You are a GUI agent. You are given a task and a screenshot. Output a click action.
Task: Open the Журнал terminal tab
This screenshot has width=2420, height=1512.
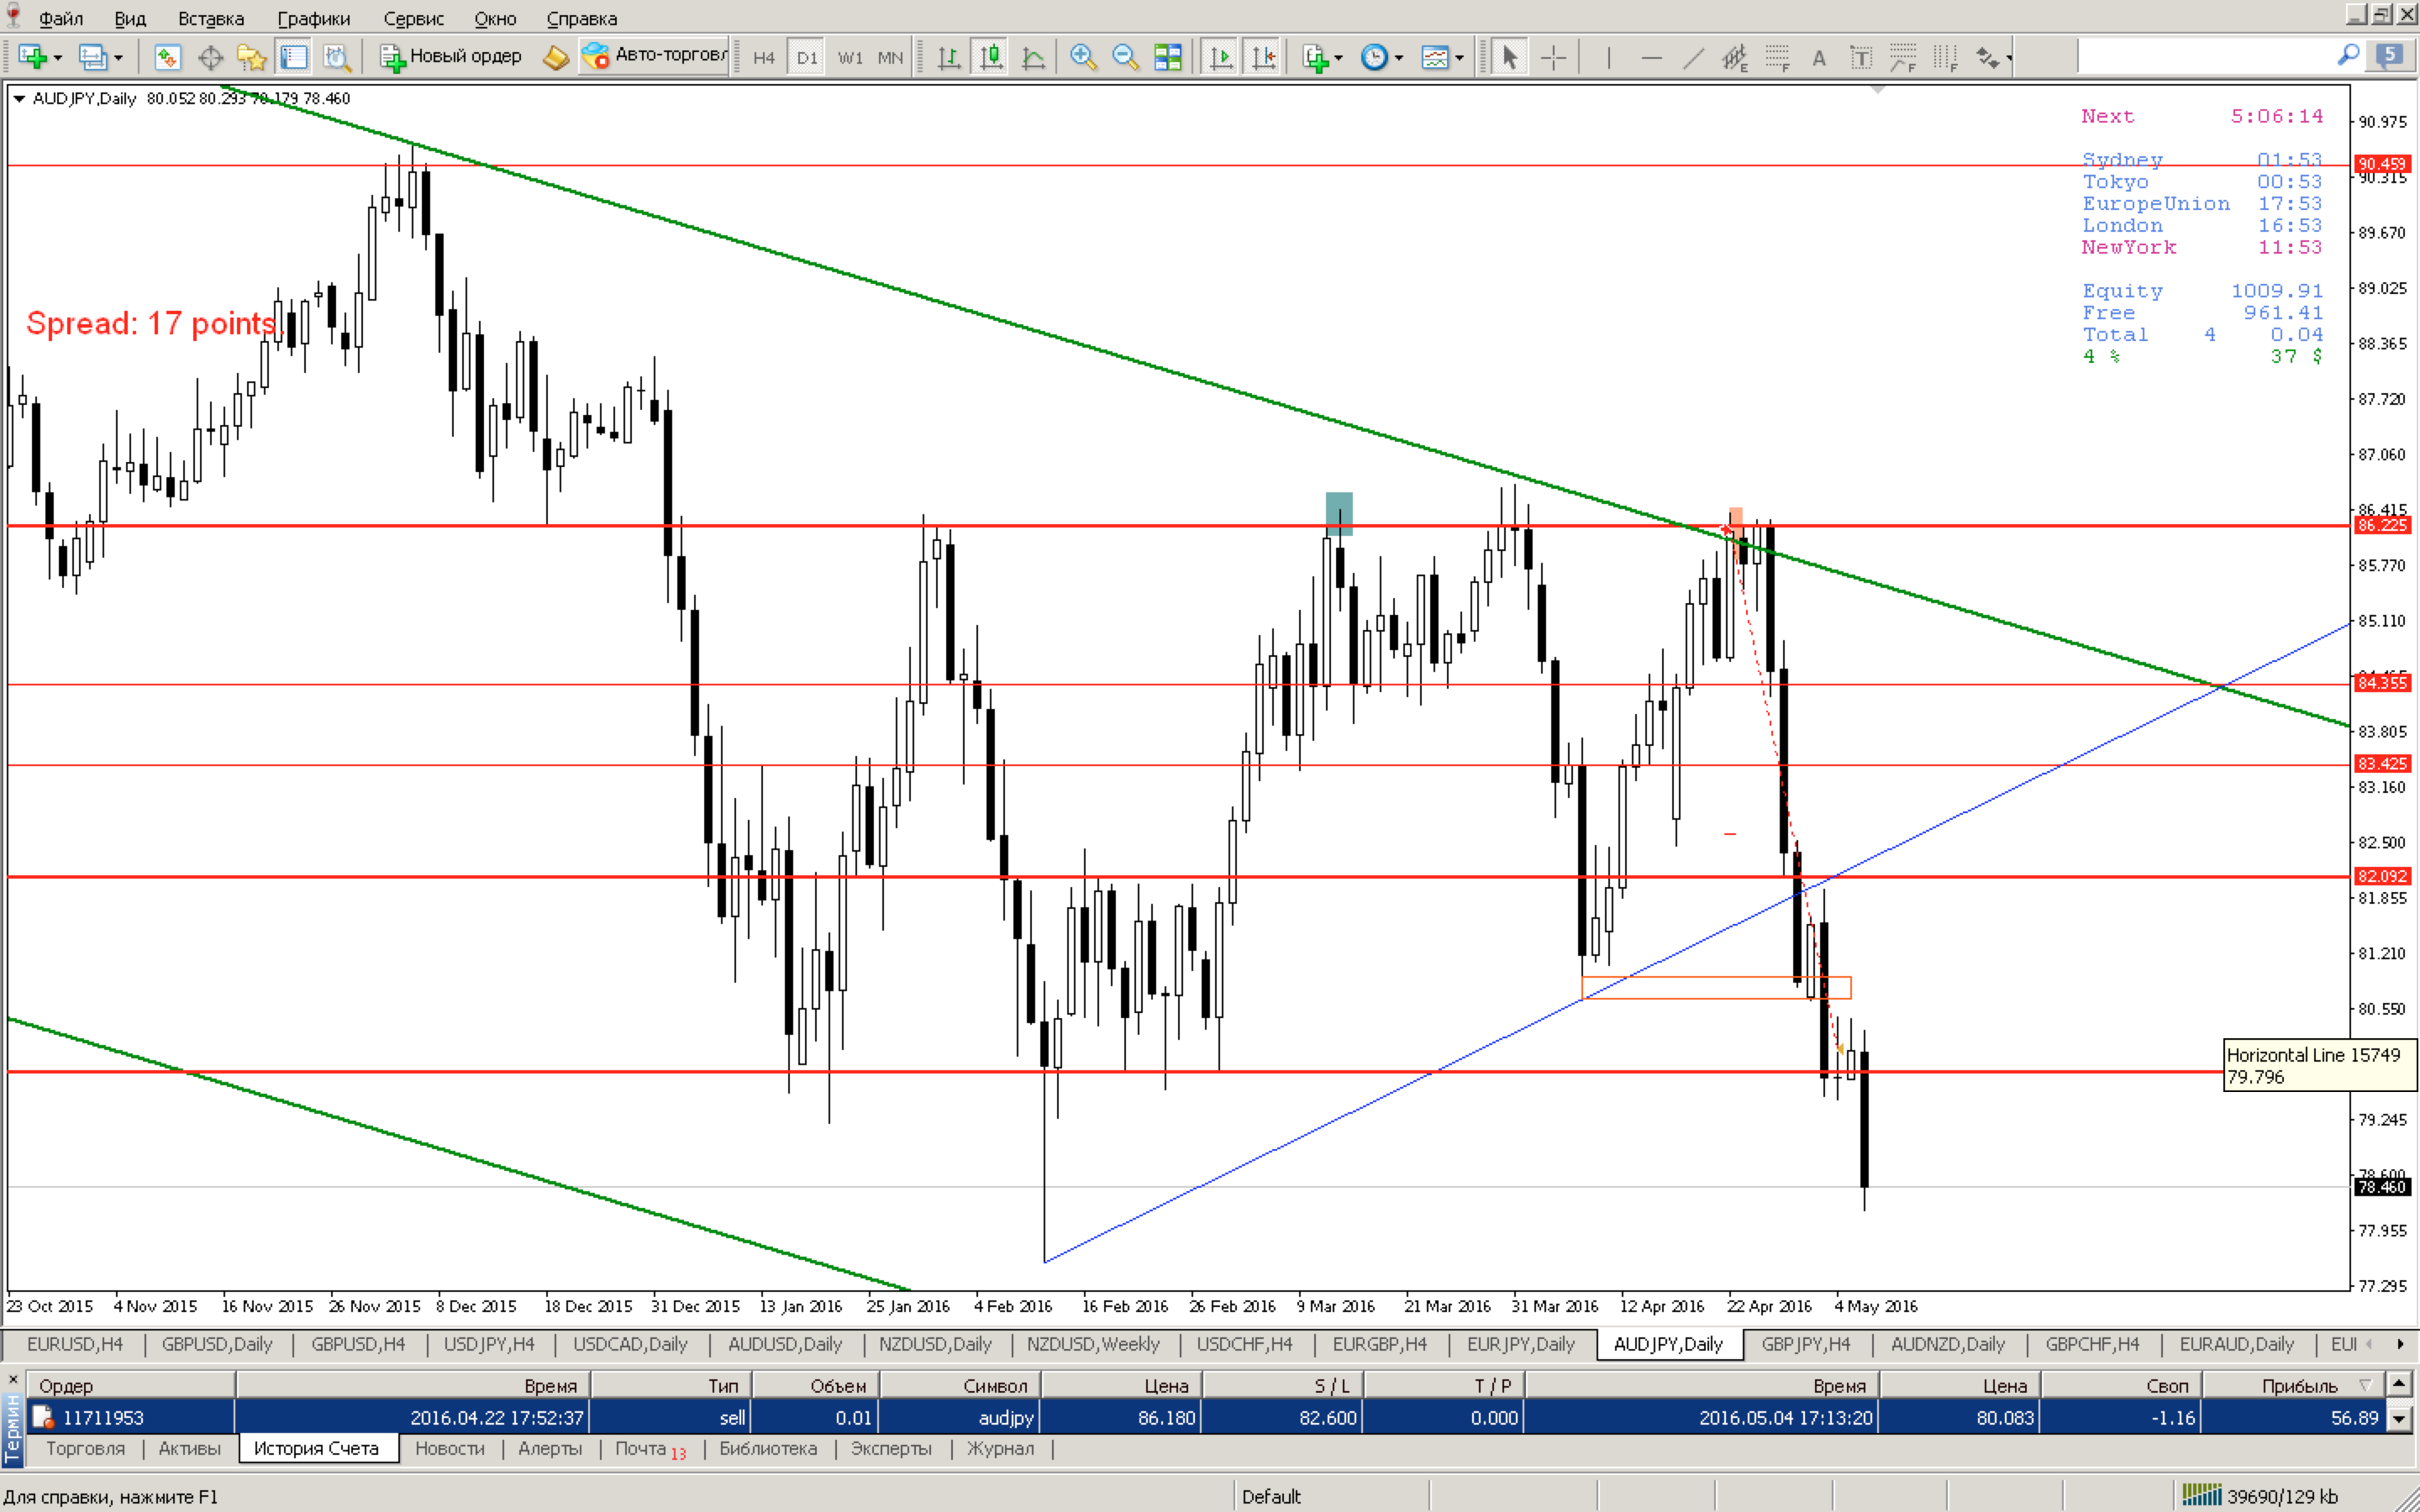pyautogui.click(x=1000, y=1448)
